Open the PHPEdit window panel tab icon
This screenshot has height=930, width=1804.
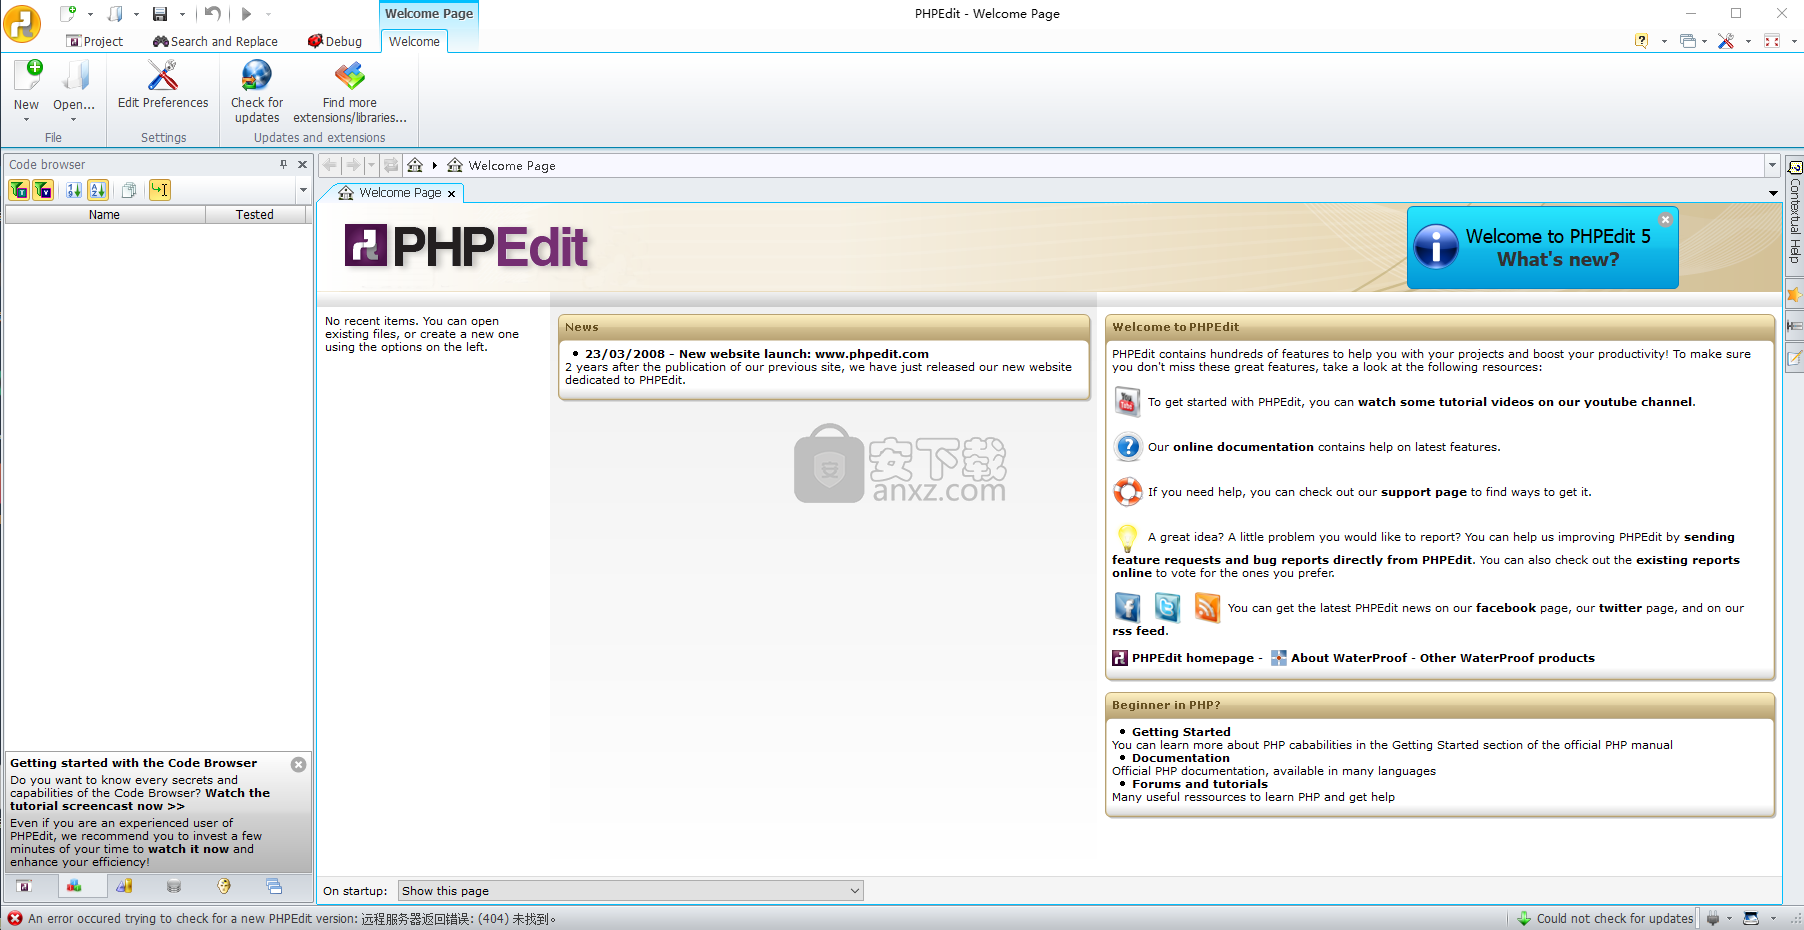point(24,886)
